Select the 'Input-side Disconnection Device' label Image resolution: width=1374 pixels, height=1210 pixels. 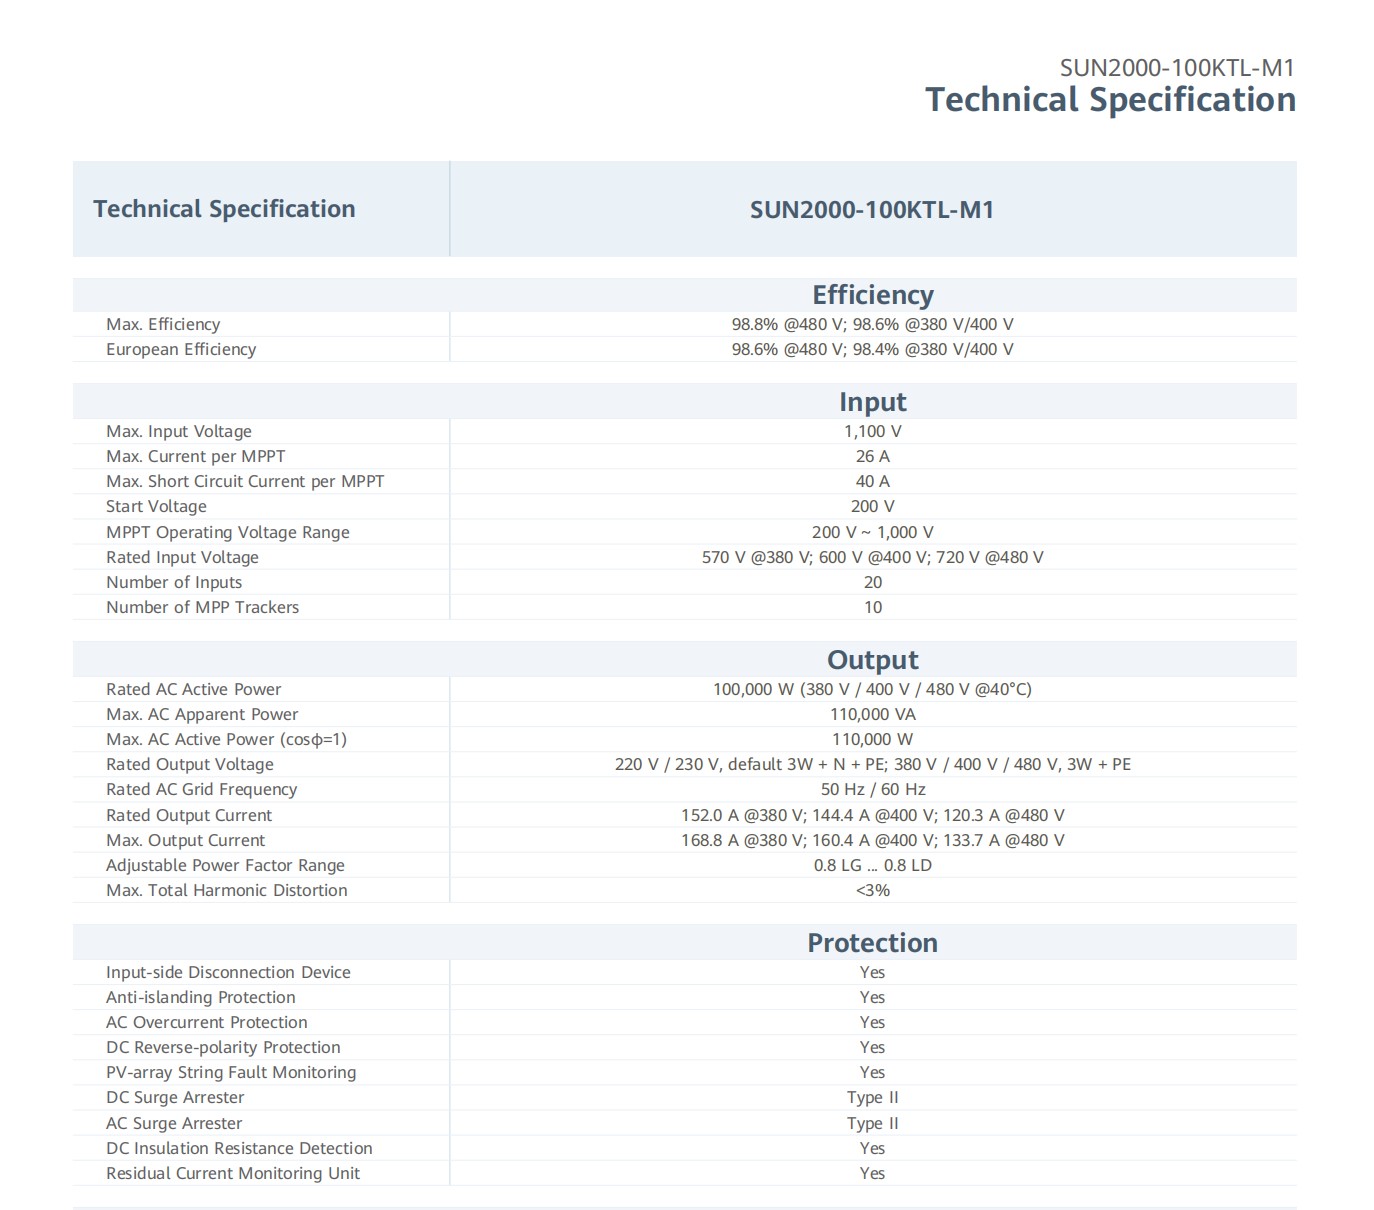click(x=229, y=972)
